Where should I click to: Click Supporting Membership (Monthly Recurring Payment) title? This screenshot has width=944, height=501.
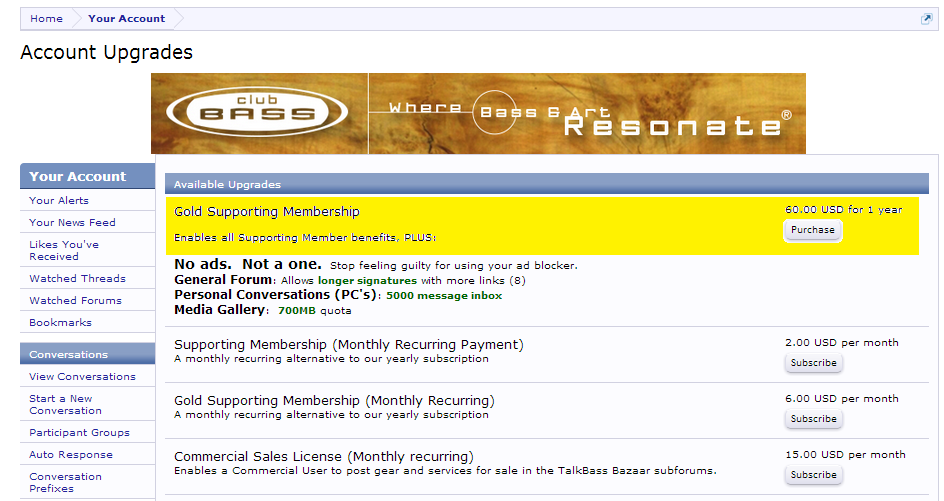point(349,344)
